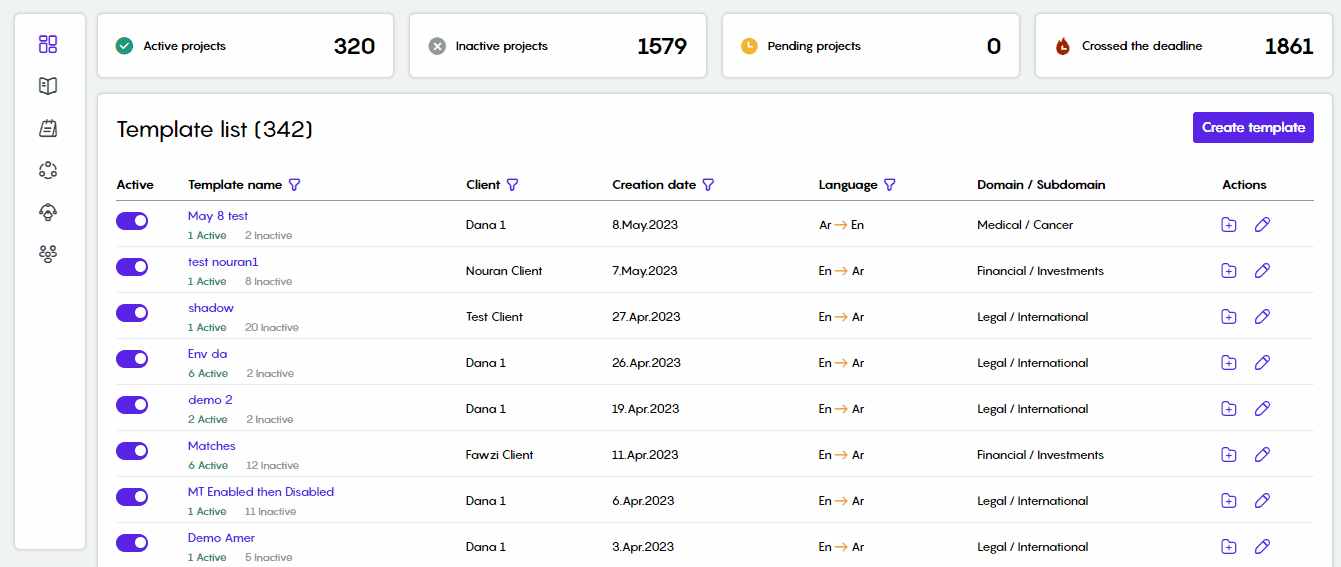Image resolution: width=1341 pixels, height=567 pixels.
Task: Select the Inactive projects card
Action: 558,46
